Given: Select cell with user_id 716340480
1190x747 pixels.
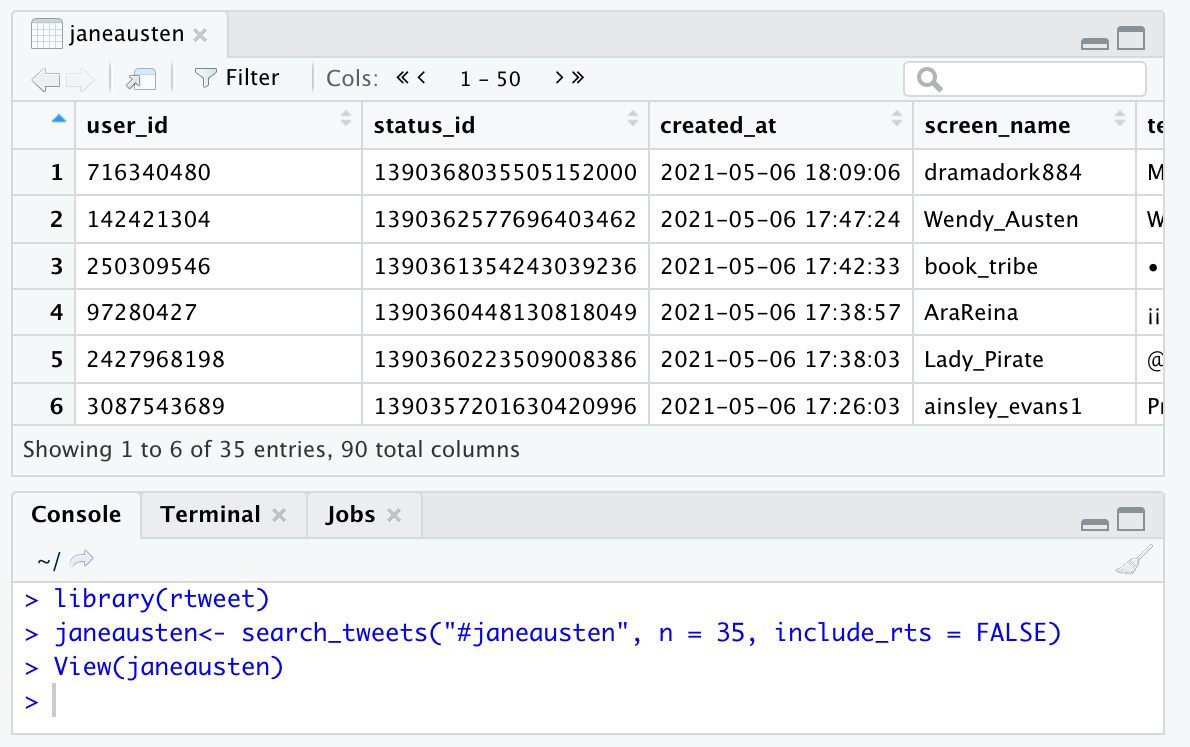Looking at the screenshot, I should click(x=219, y=172).
